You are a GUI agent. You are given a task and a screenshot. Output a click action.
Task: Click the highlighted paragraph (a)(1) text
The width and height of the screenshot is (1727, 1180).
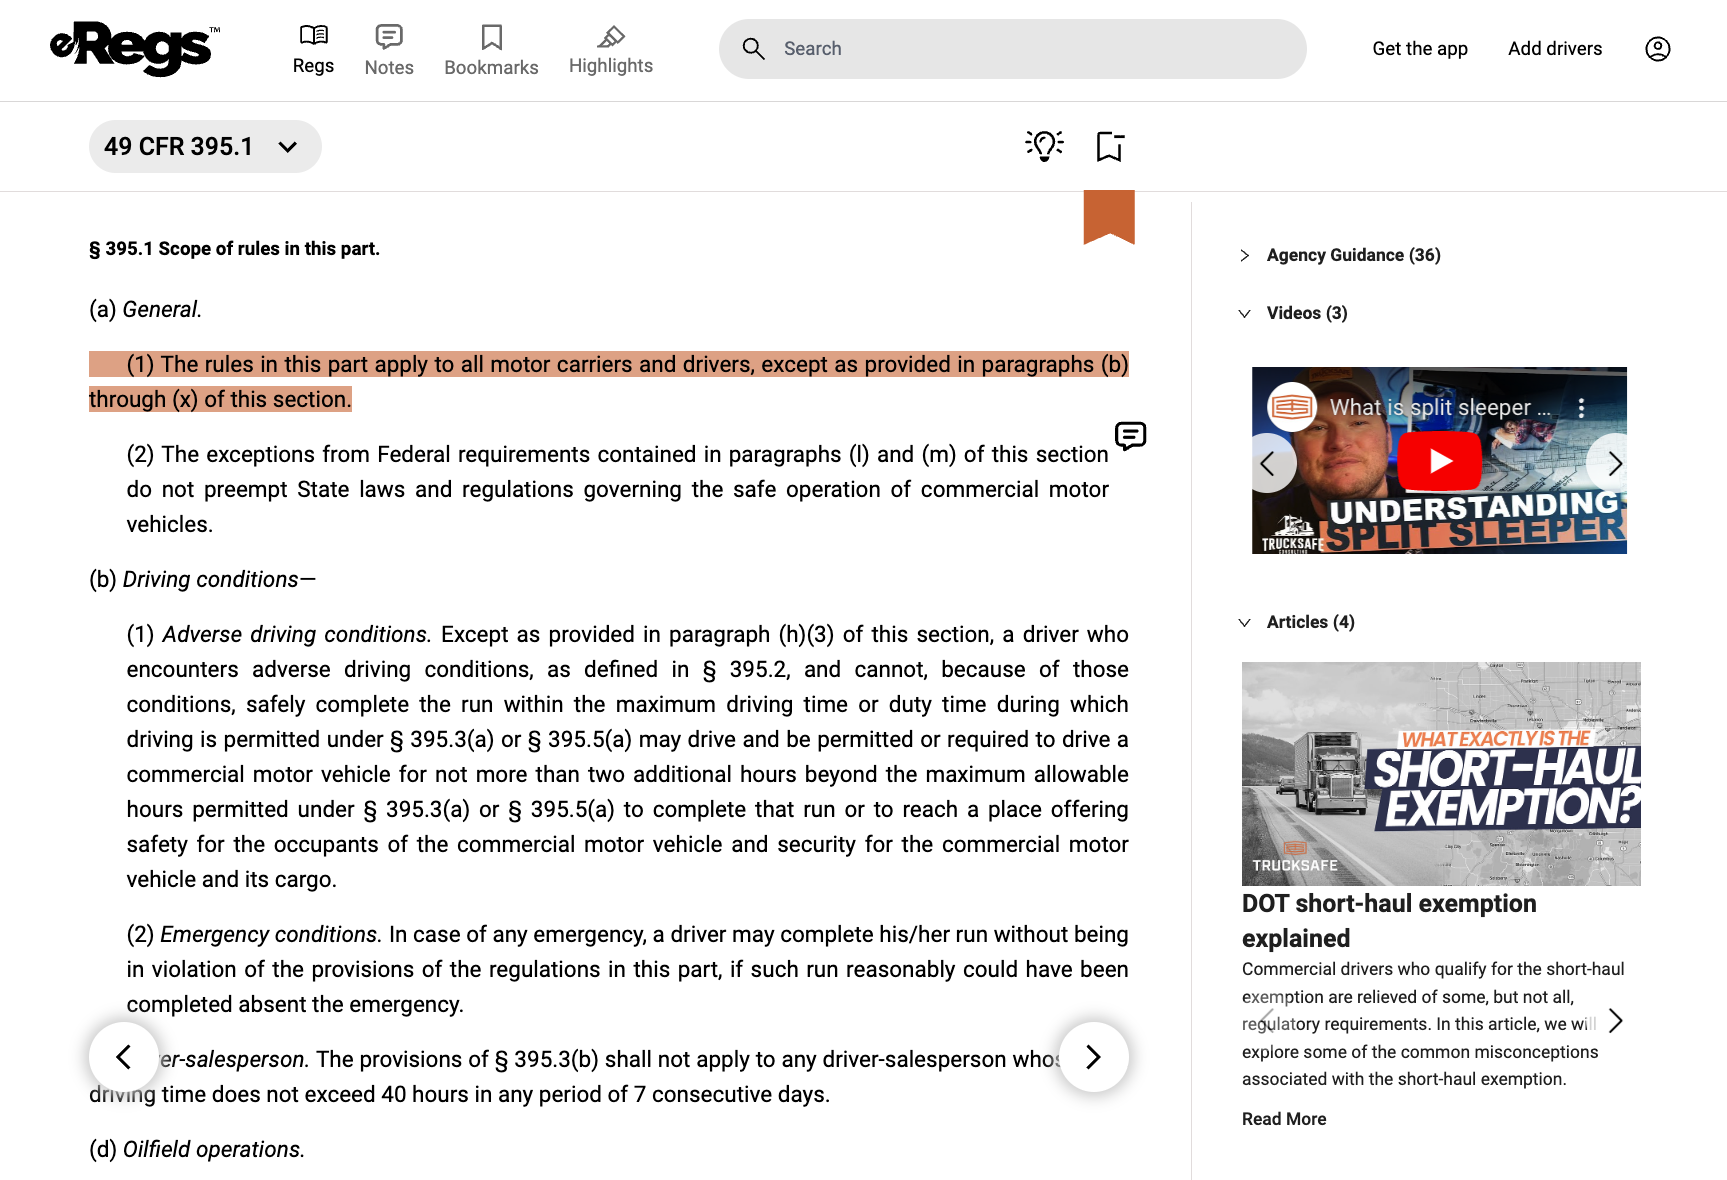tap(608, 382)
